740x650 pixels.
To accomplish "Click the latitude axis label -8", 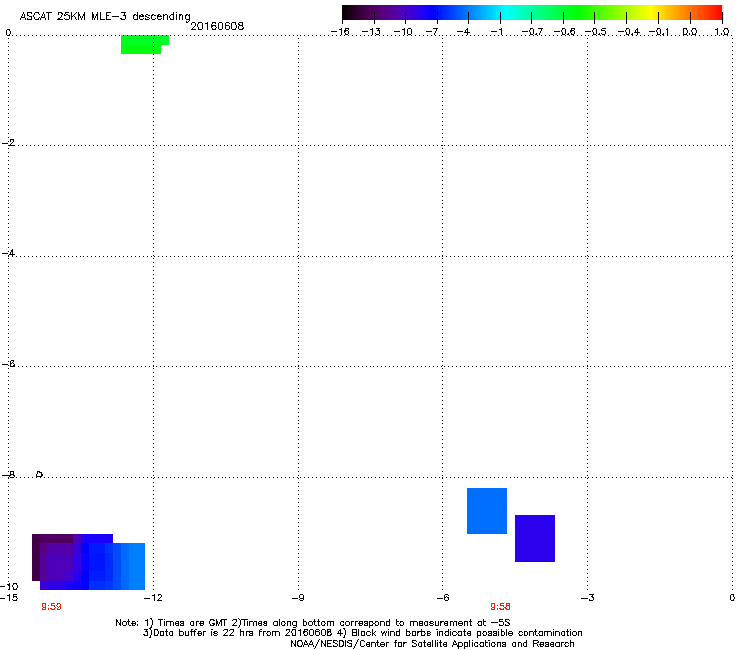I will tap(8, 474).
